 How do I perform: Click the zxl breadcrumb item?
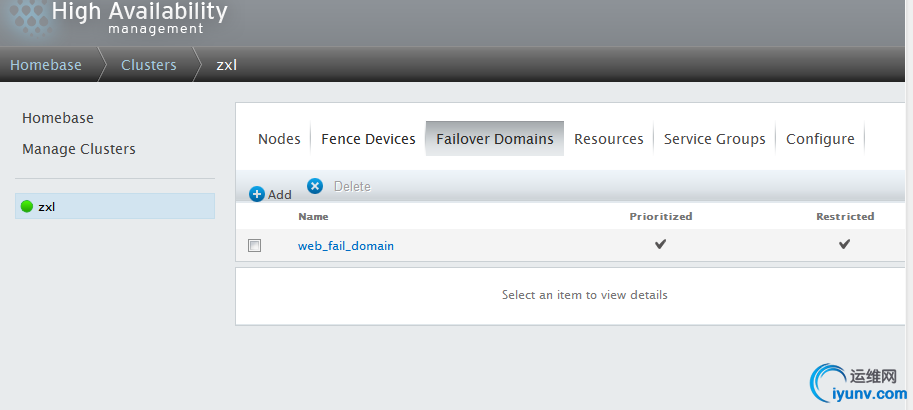click(227, 65)
